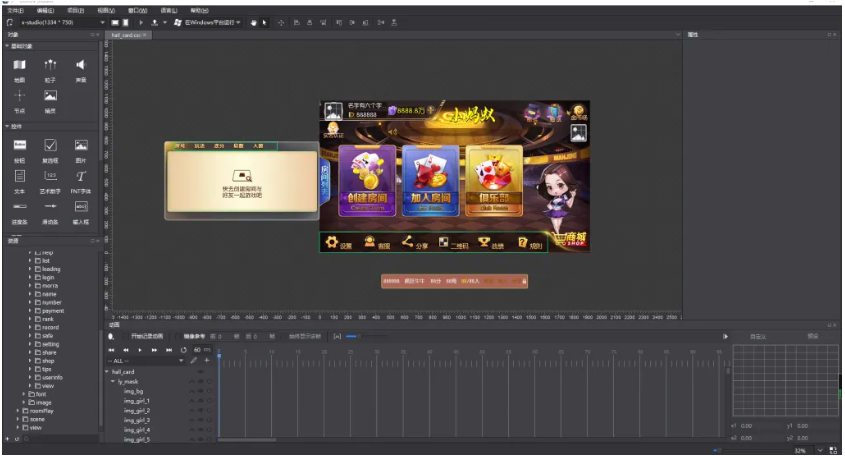Screen dimensions: 845x456
Task: Select the Sound speaker object icon
Action: click(x=81, y=65)
